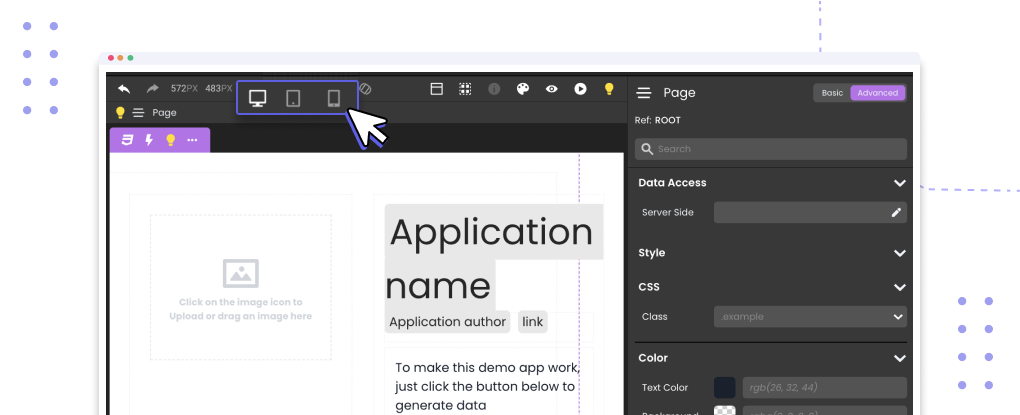Click the CSS3 icon on the purple tab
The image size is (1020, 415).
pos(128,140)
